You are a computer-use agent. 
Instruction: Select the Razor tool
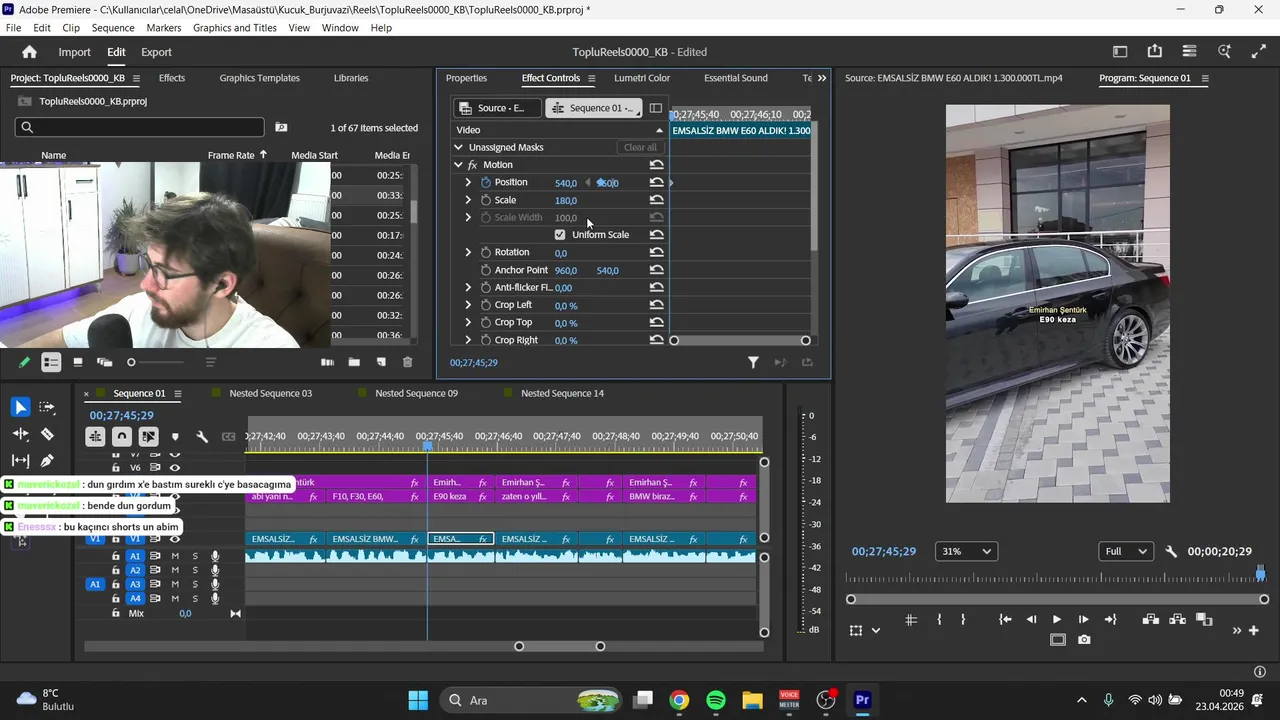point(47,434)
